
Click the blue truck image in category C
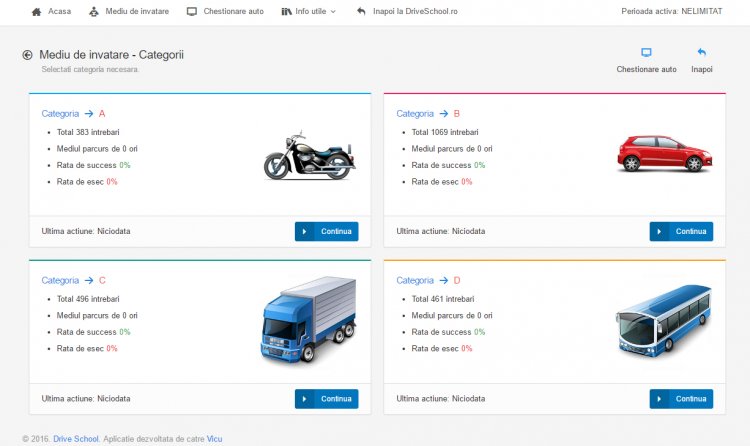click(x=309, y=319)
